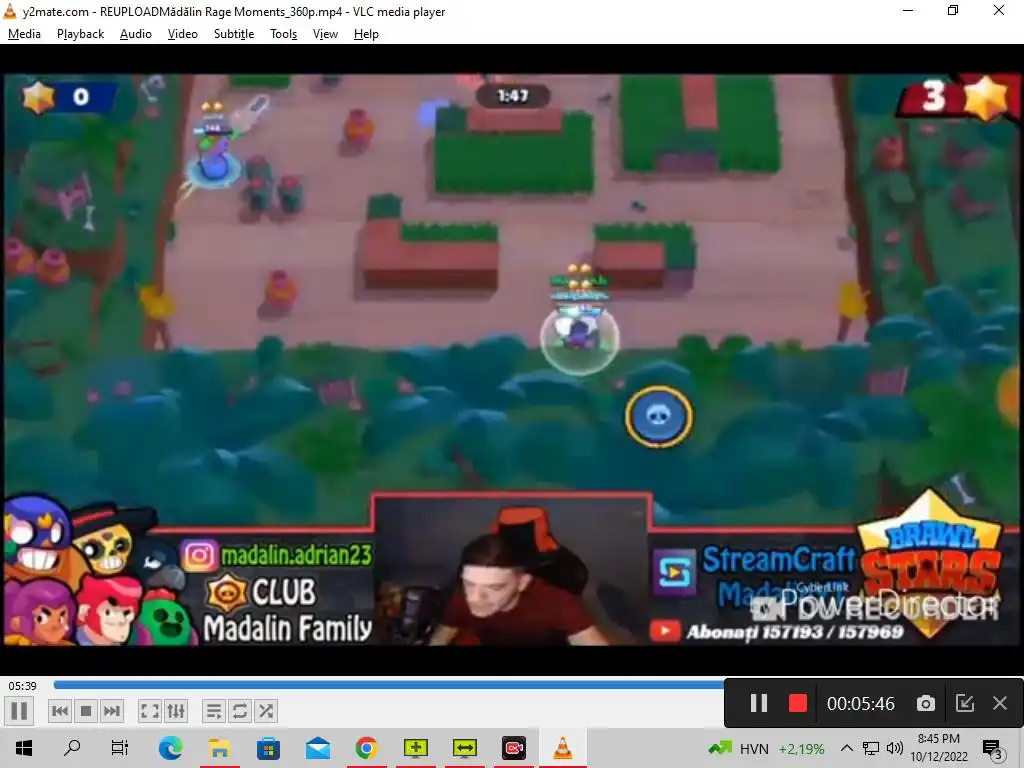The height and width of the screenshot is (768, 1024).
Task: Open the Video menu
Action: (x=183, y=34)
